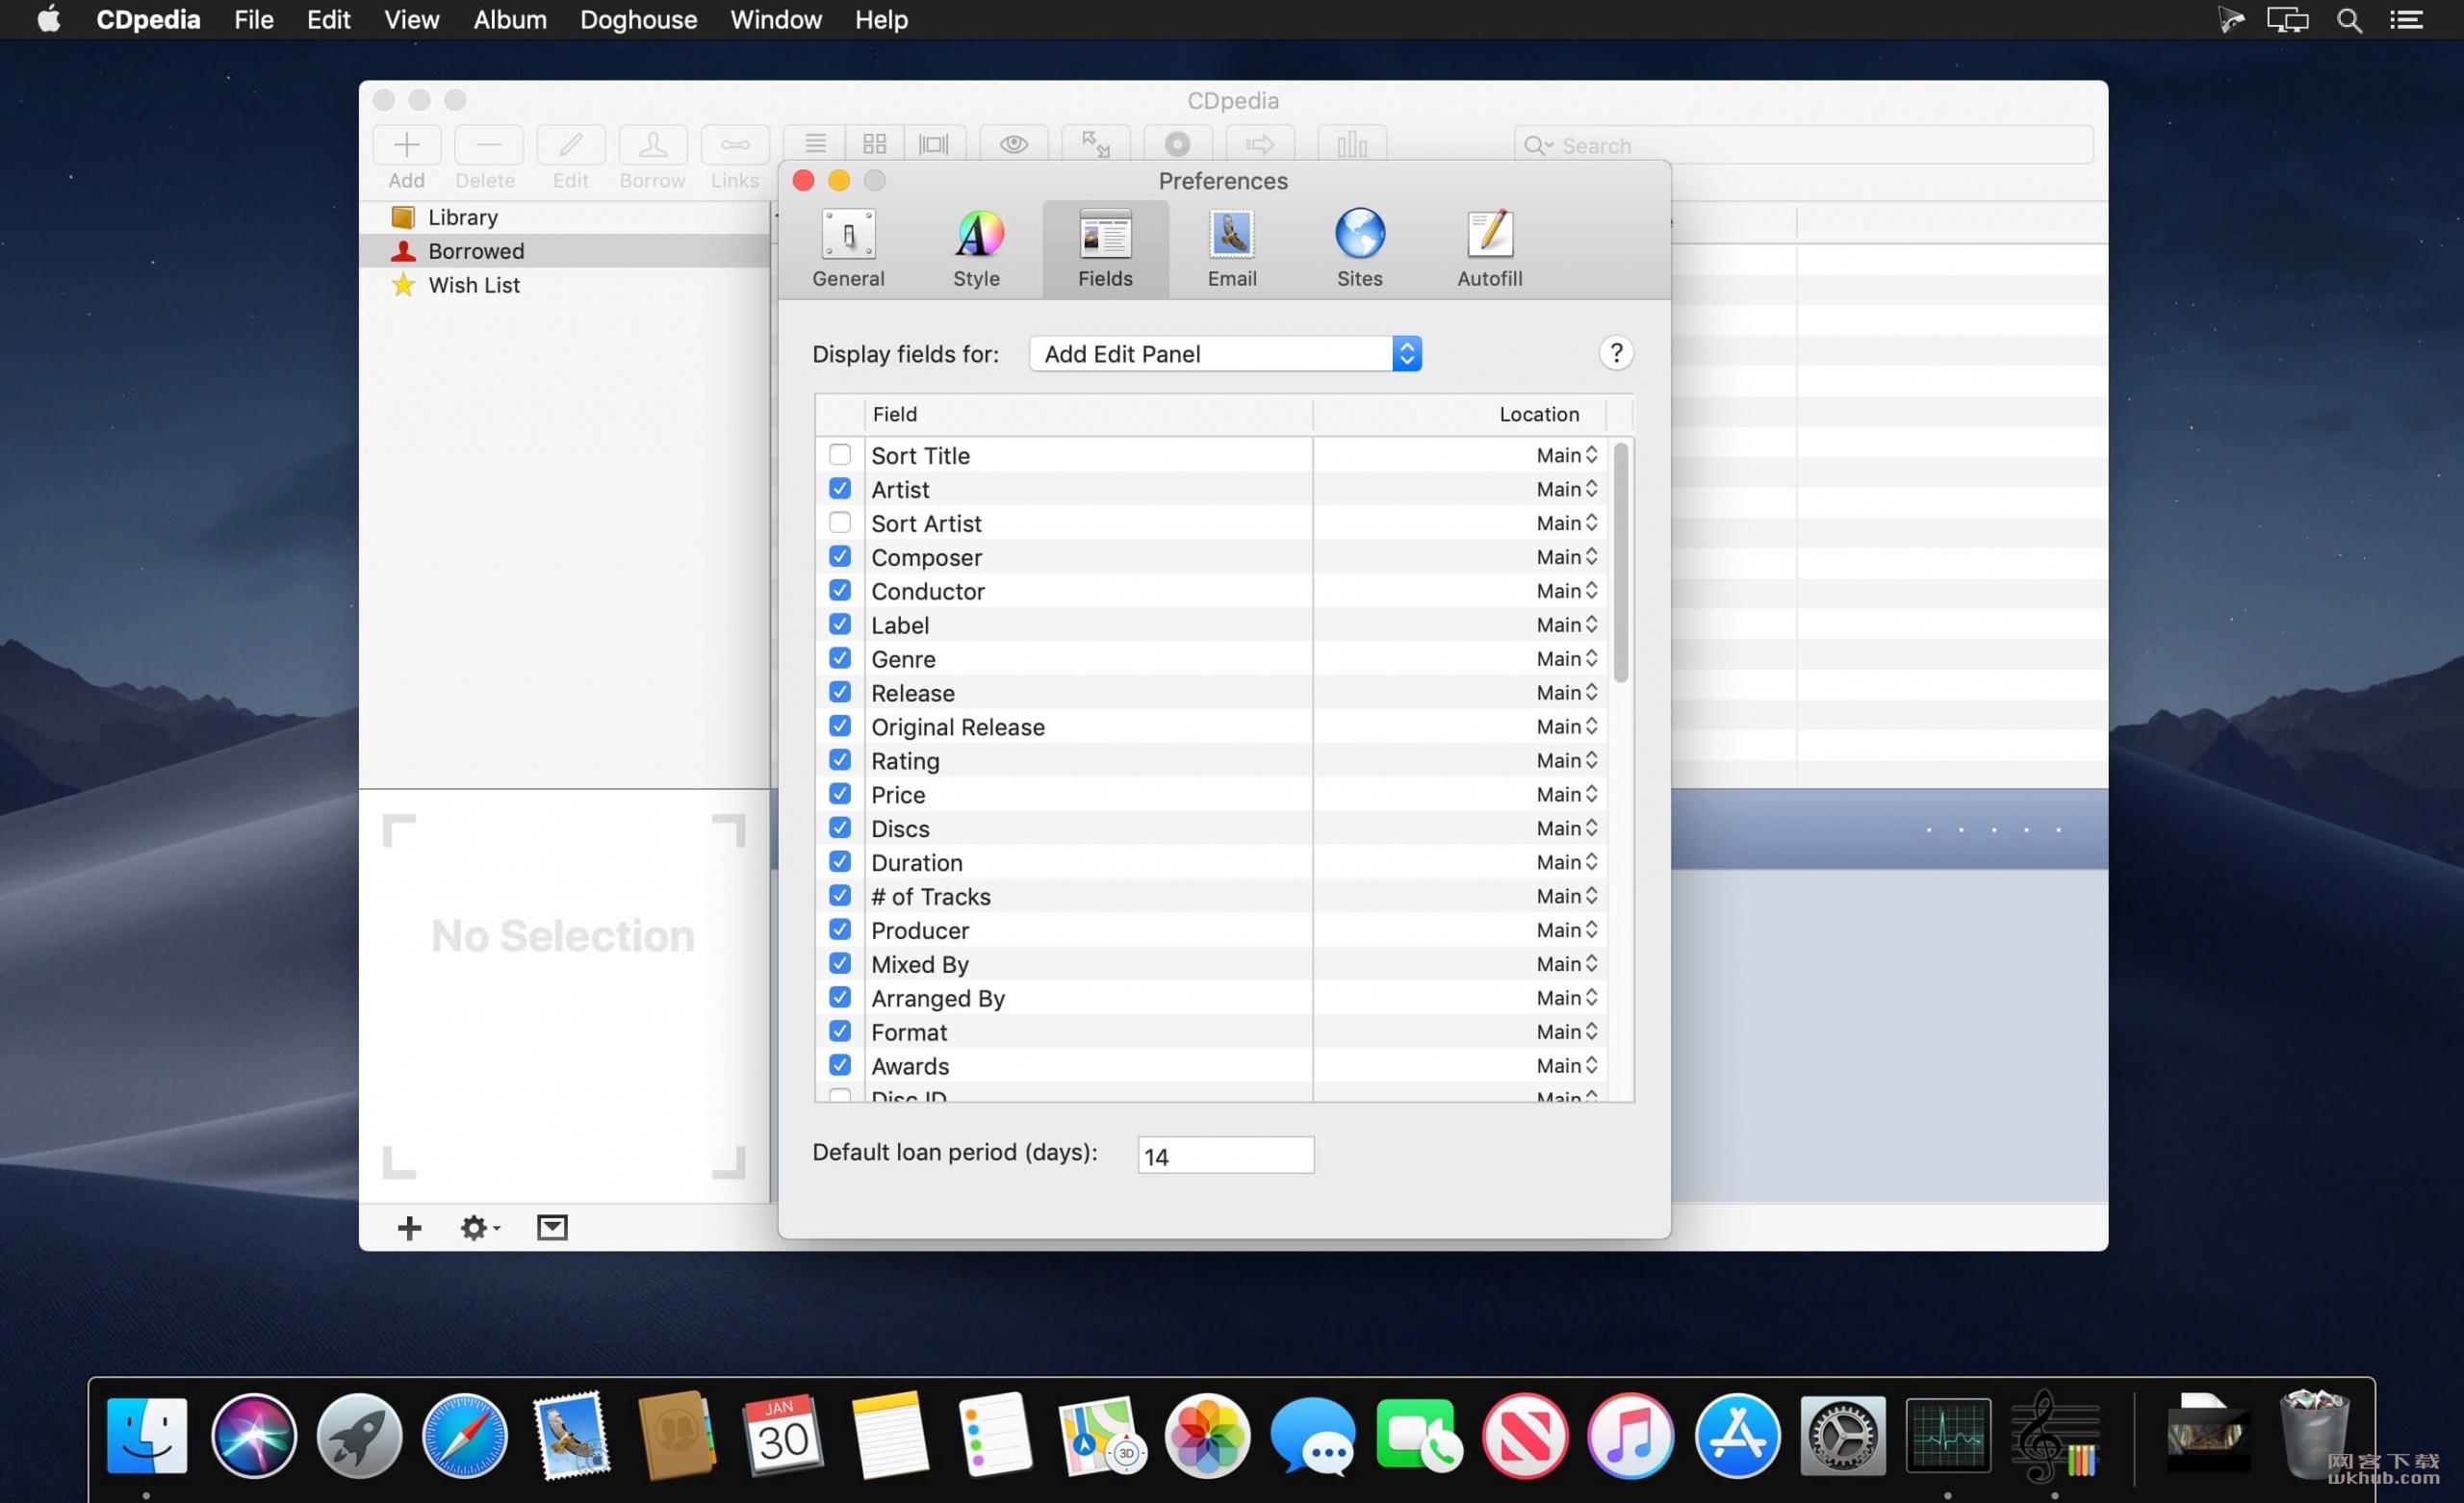The height and width of the screenshot is (1503, 2464).
Task: Open Spotlight search in menu bar
Action: click(x=2349, y=20)
